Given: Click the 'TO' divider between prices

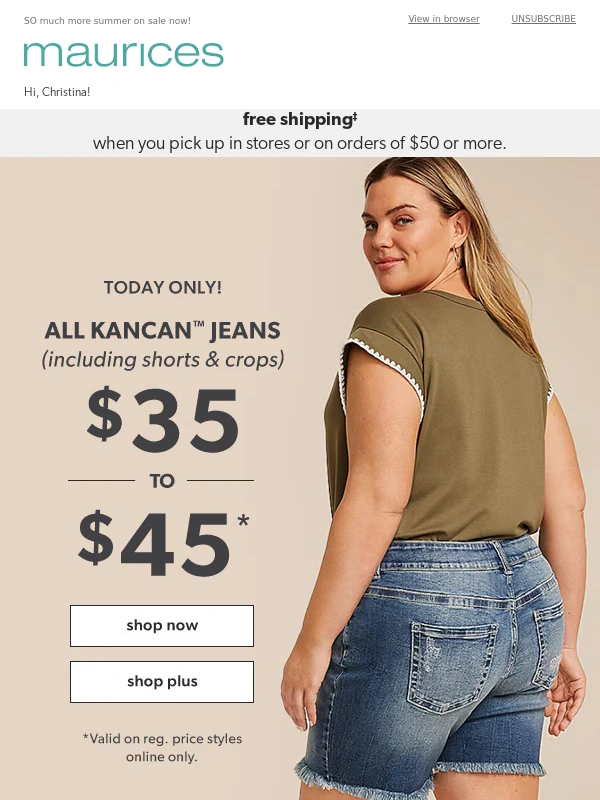Looking at the screenshot, I should [162, 481].
